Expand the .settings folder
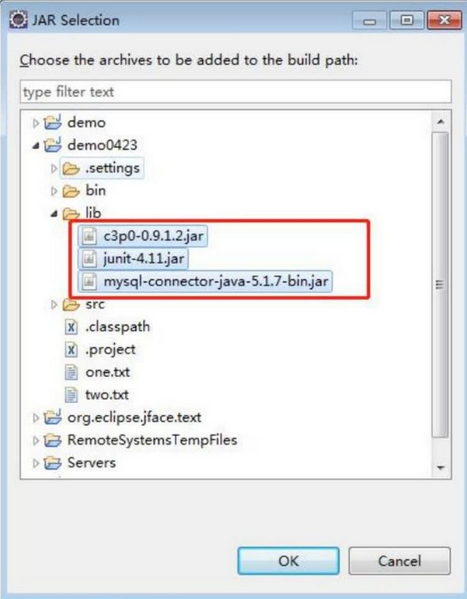The width and height of the screenshot is (467, 599). coord(54,168)
